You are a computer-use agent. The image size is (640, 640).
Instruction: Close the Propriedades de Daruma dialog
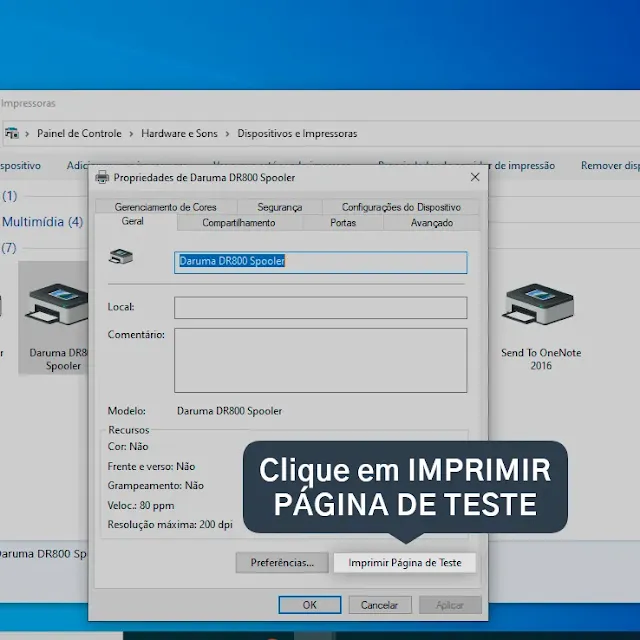click(475, 177)
